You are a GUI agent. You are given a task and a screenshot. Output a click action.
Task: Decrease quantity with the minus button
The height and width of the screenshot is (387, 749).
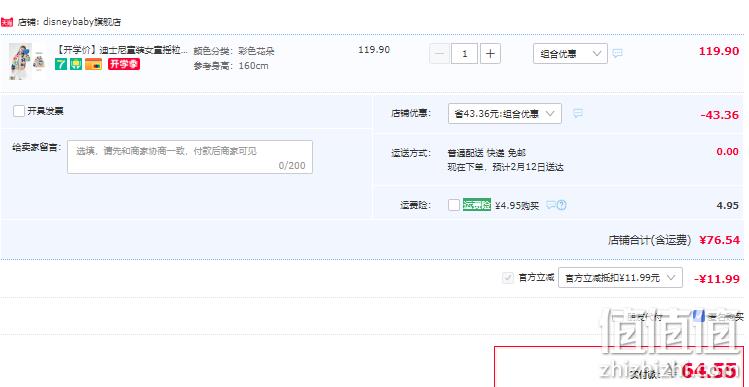439,54
